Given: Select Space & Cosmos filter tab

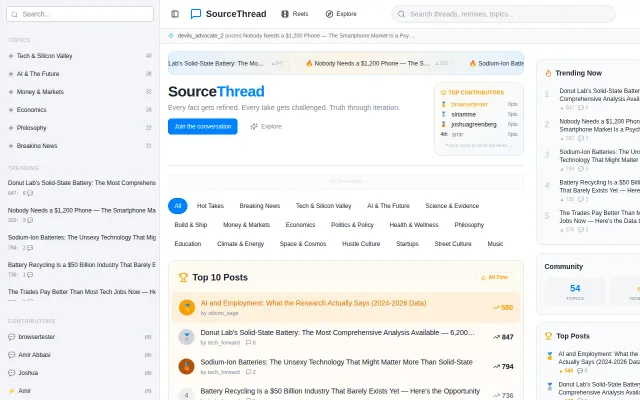Looking at the screenshot, I should pos(303,244).
